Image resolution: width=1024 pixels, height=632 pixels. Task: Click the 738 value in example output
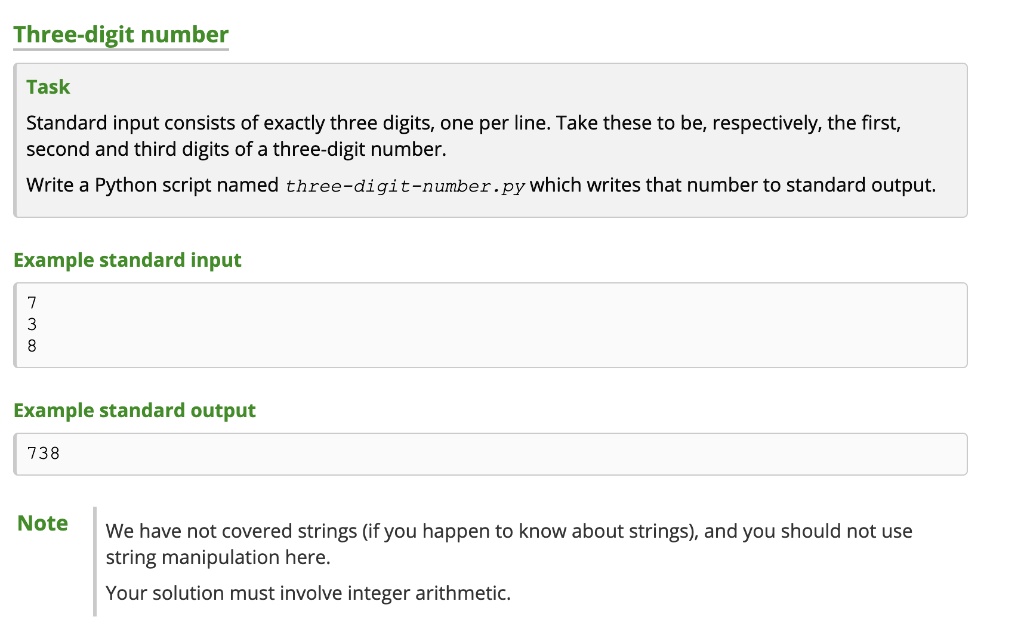click(43, 453)
